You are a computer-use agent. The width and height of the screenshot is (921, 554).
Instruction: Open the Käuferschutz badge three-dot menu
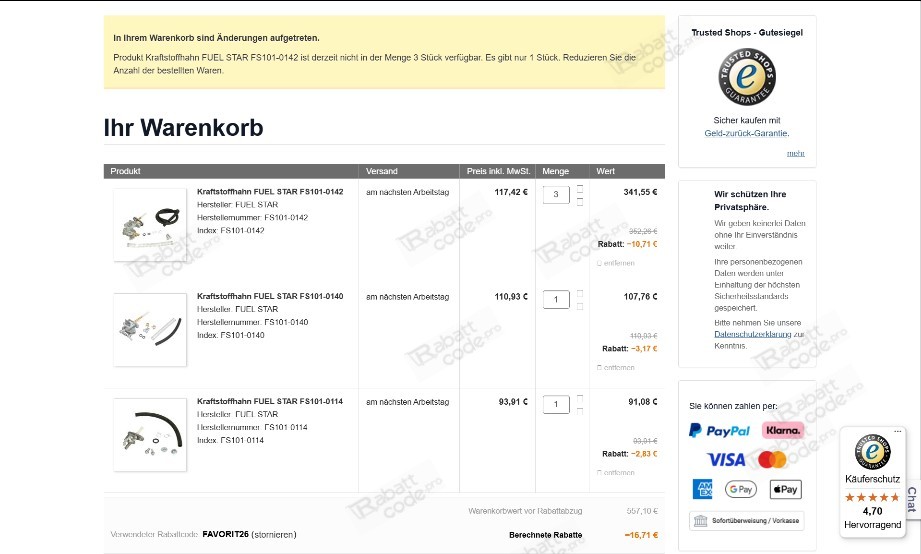tap(897, 432)
